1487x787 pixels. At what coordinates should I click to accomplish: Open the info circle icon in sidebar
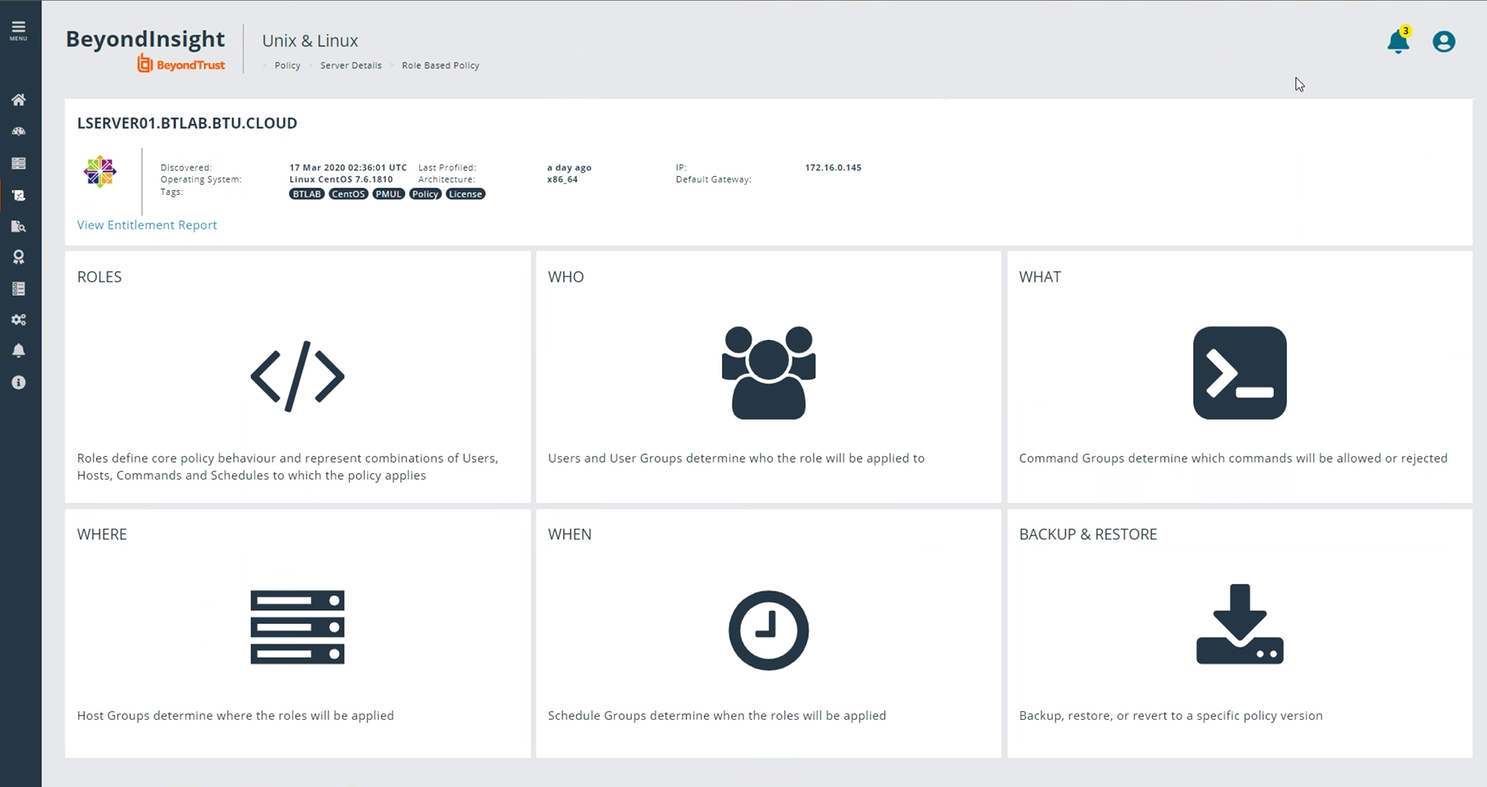coord(18,382)
